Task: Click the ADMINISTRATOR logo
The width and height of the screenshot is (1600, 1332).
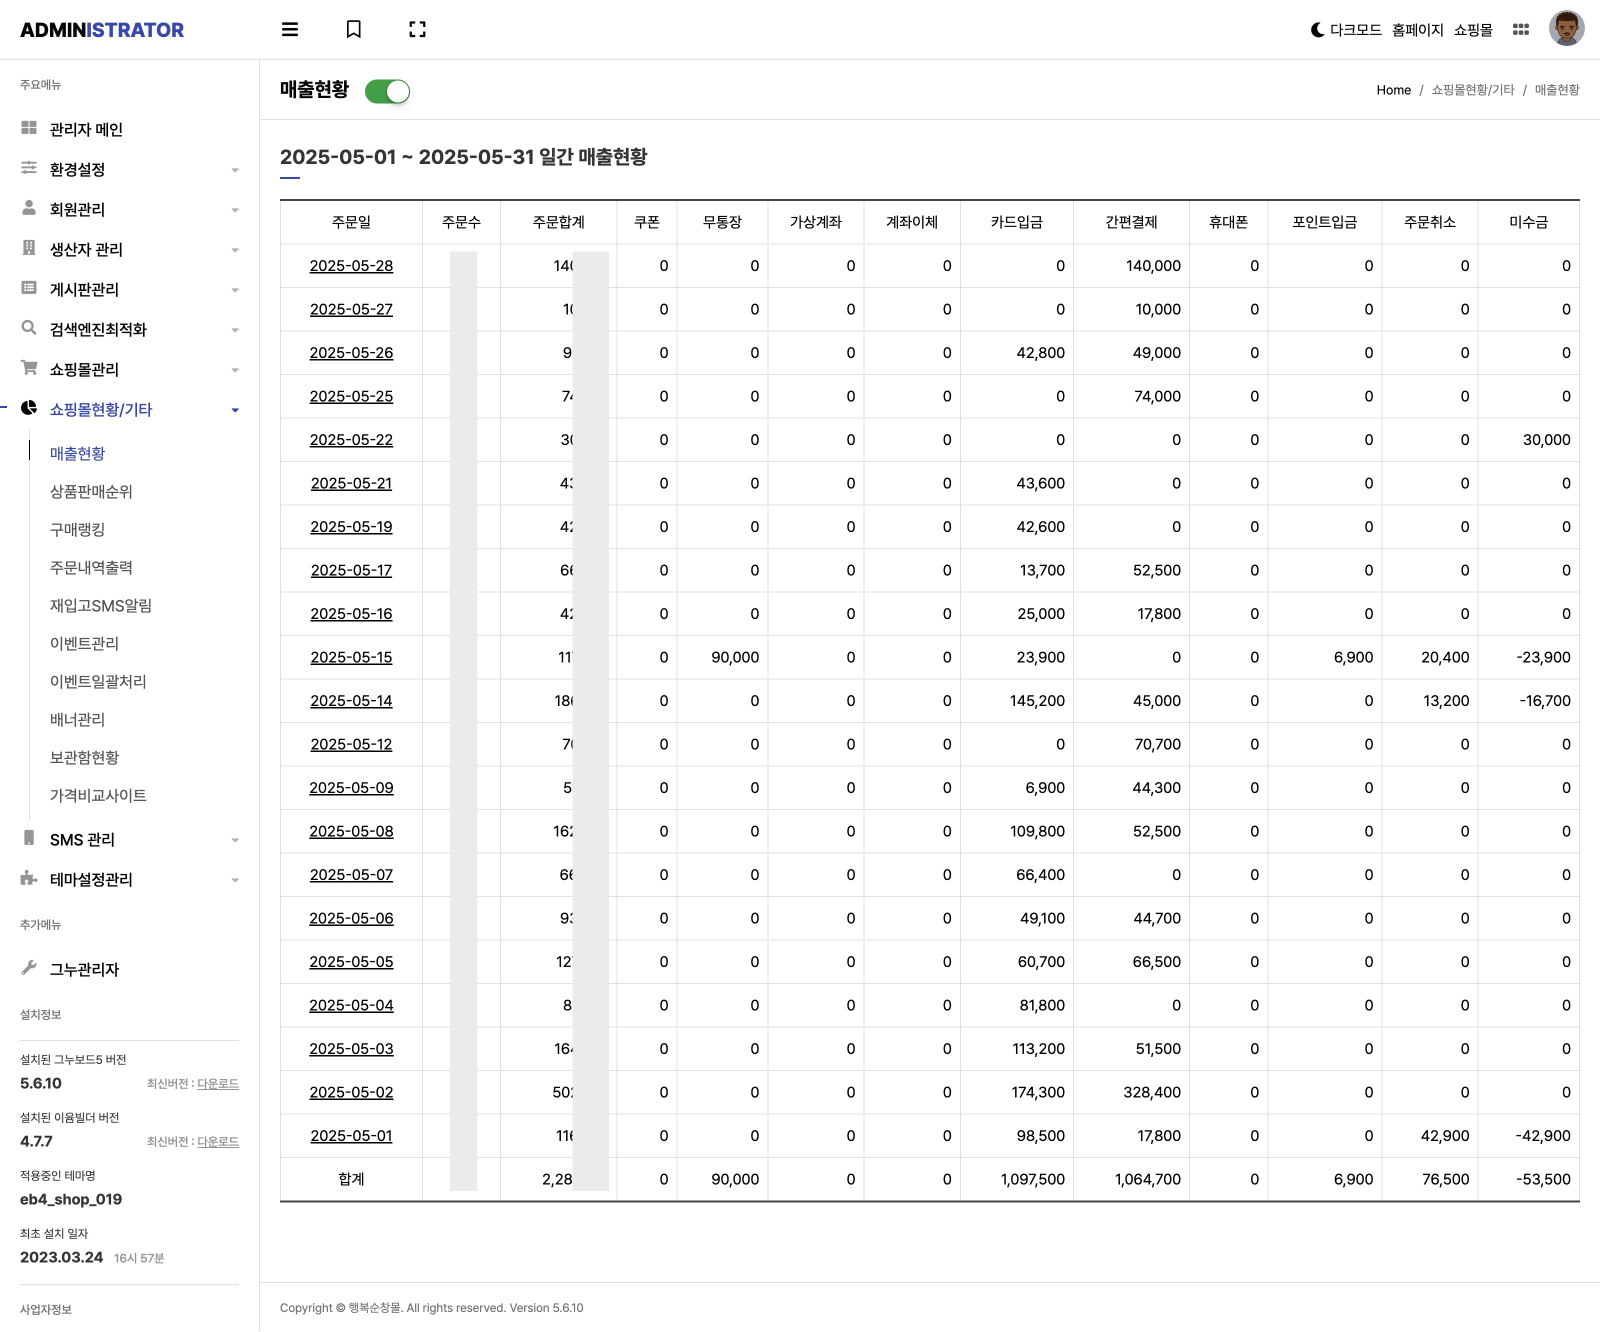Action: [102, 30]
